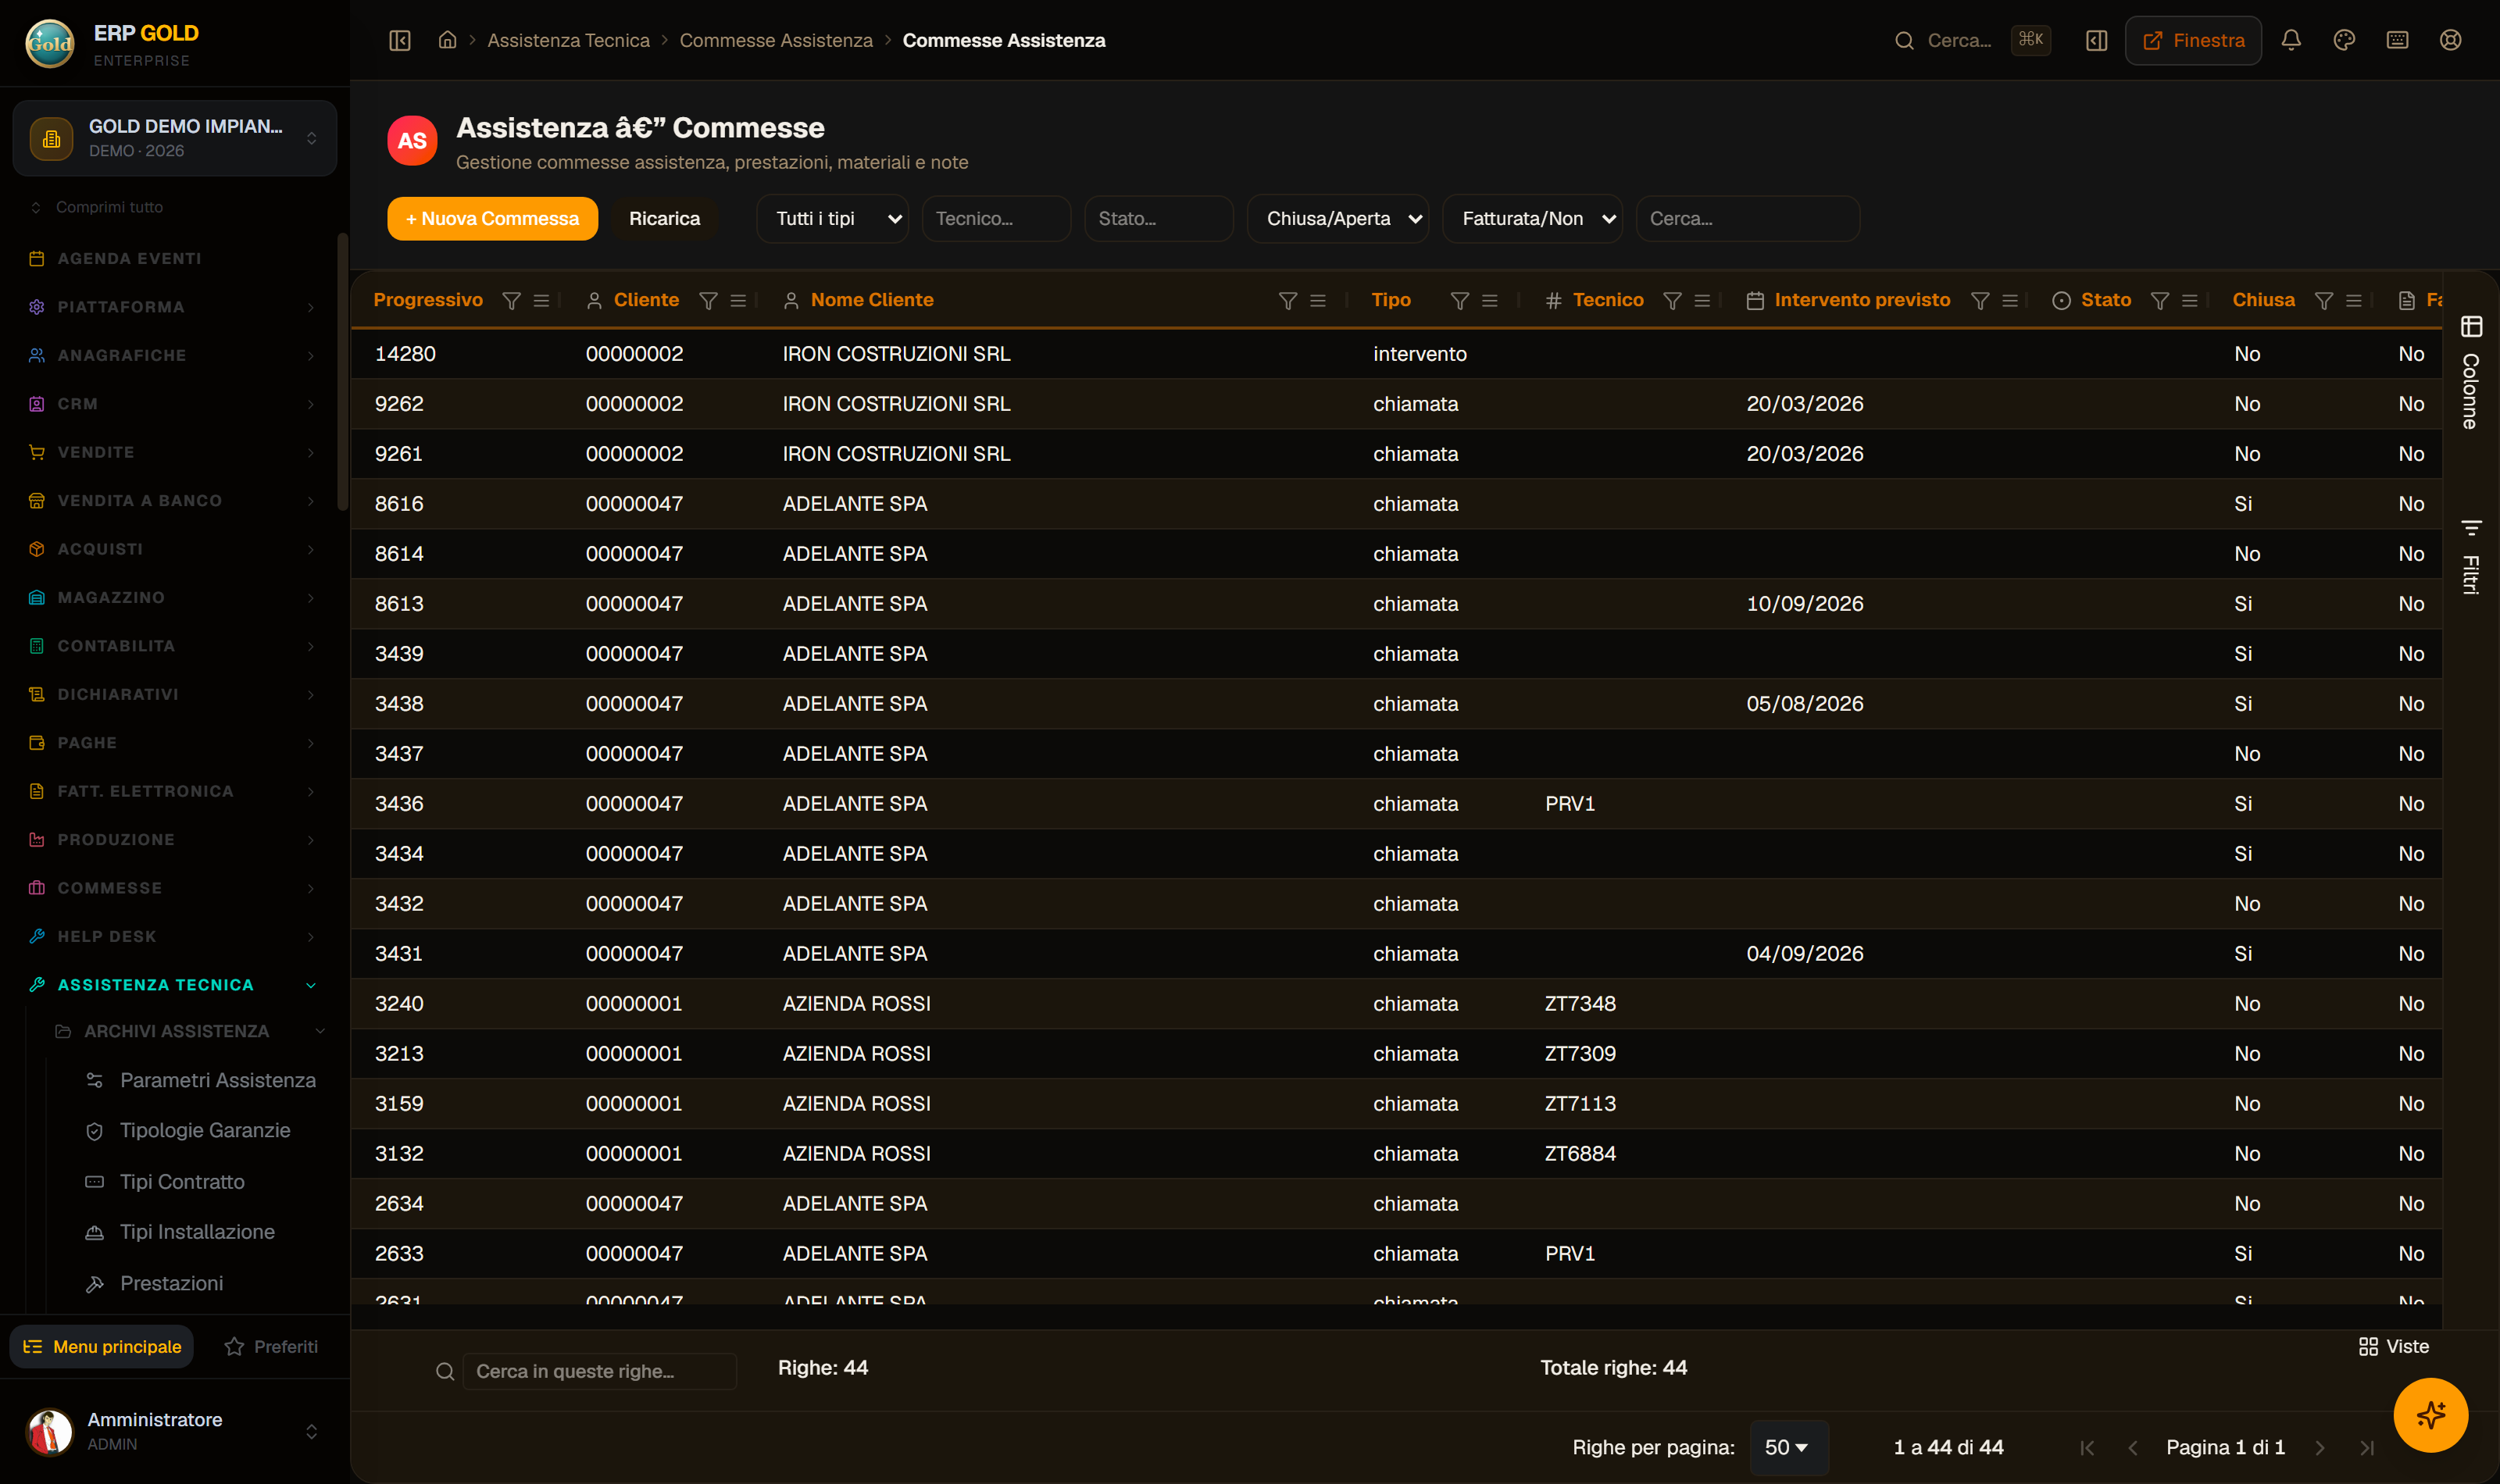Switch to the Preferiti menu

pyautogui.click(x=271, y=1346)
